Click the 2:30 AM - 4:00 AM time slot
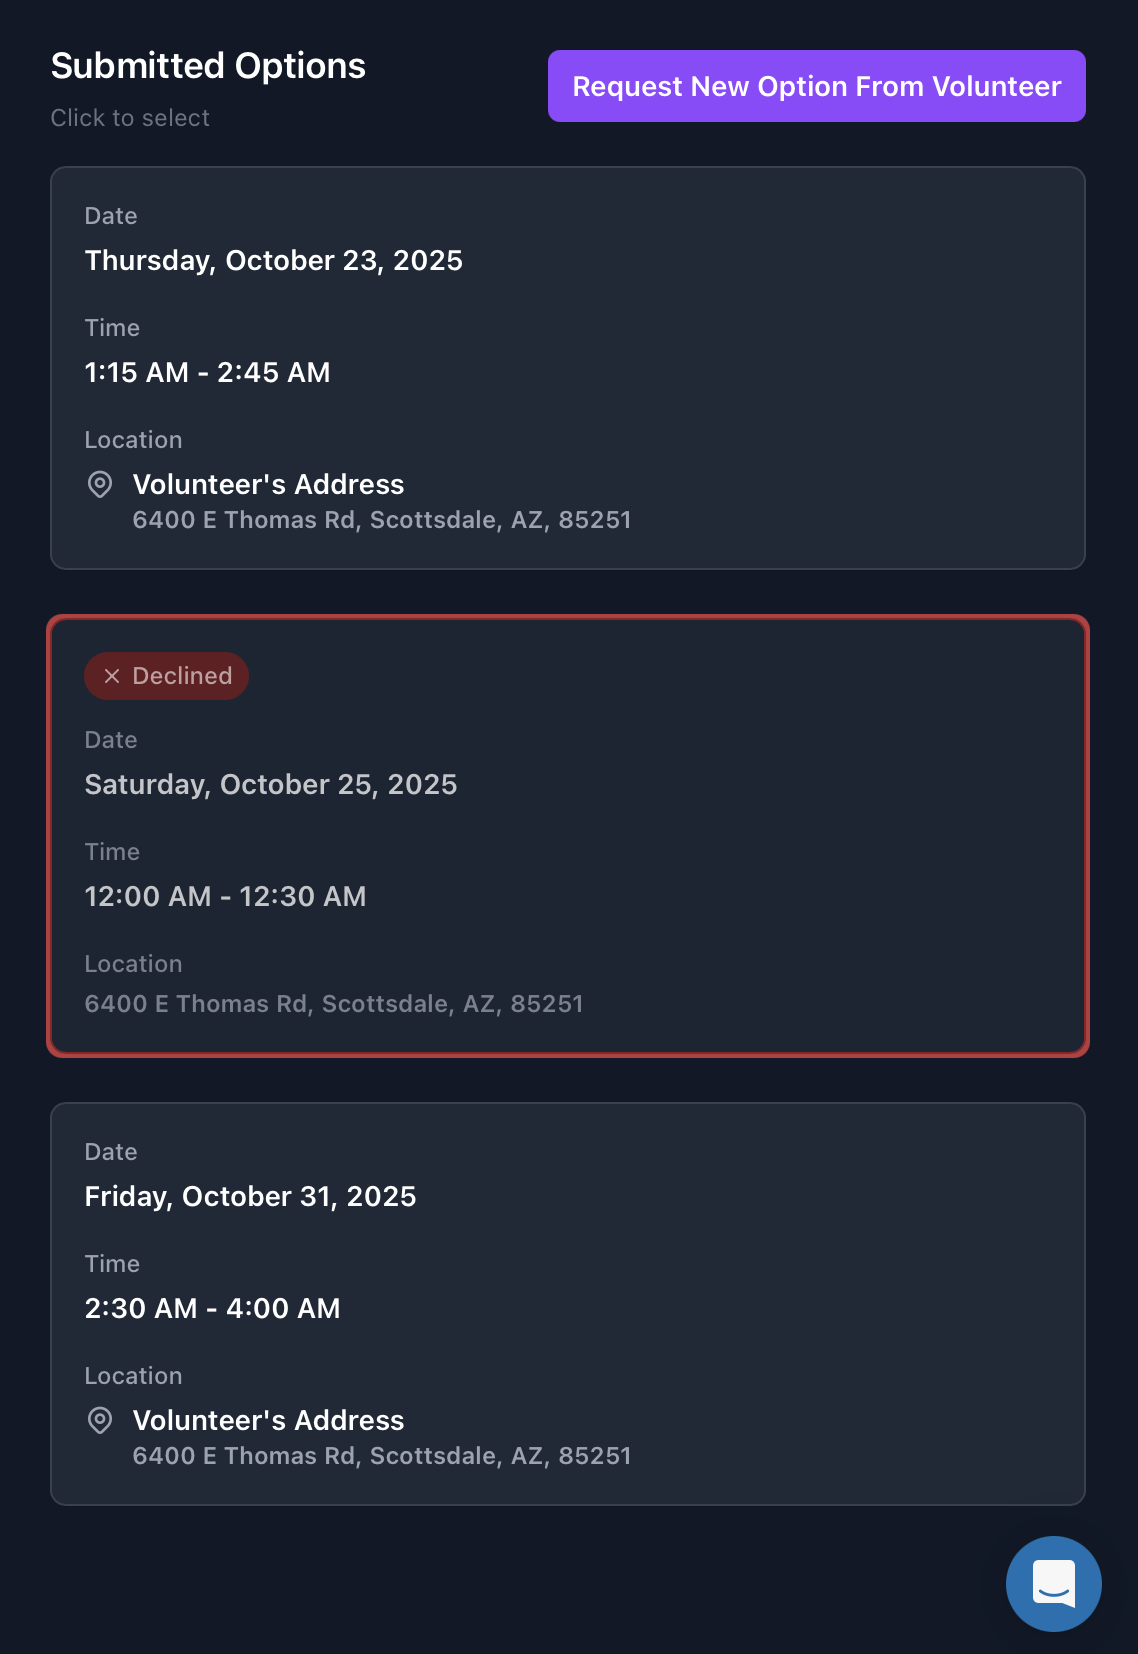Screen dimensions: 1138x1654 pyautogui.click(x=213, y=1308)
